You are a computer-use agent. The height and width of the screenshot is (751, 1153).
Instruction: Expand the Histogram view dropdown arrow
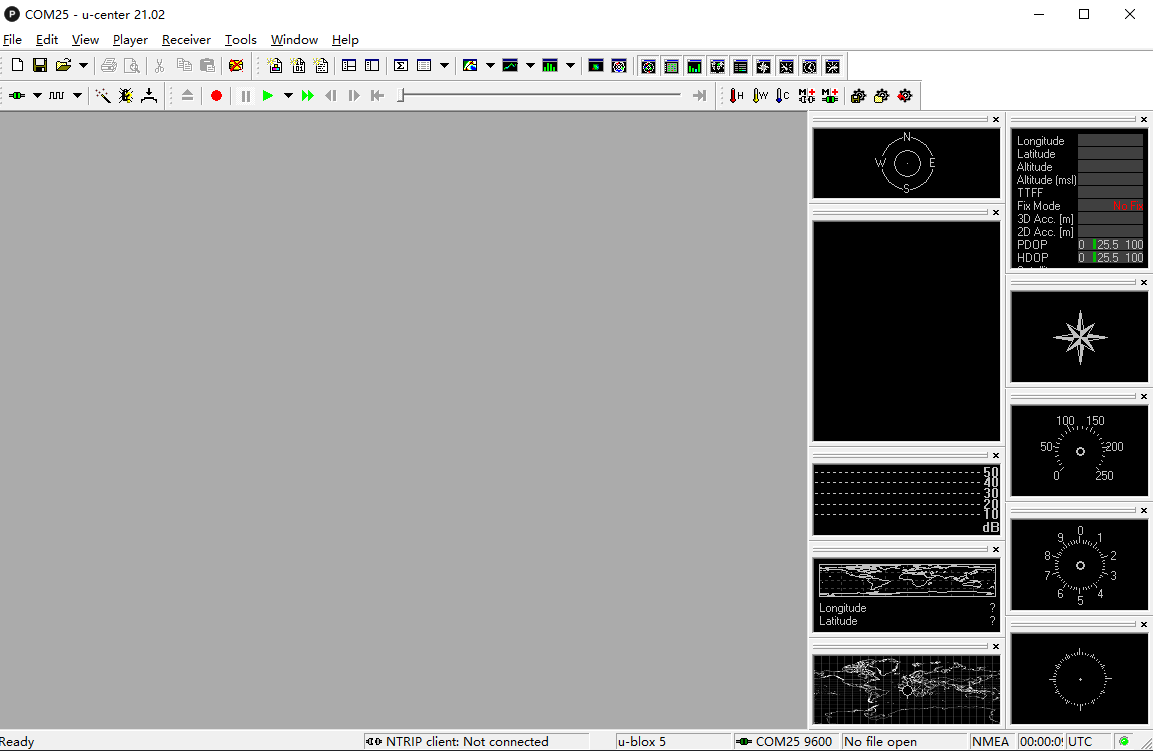click(570, 65)
